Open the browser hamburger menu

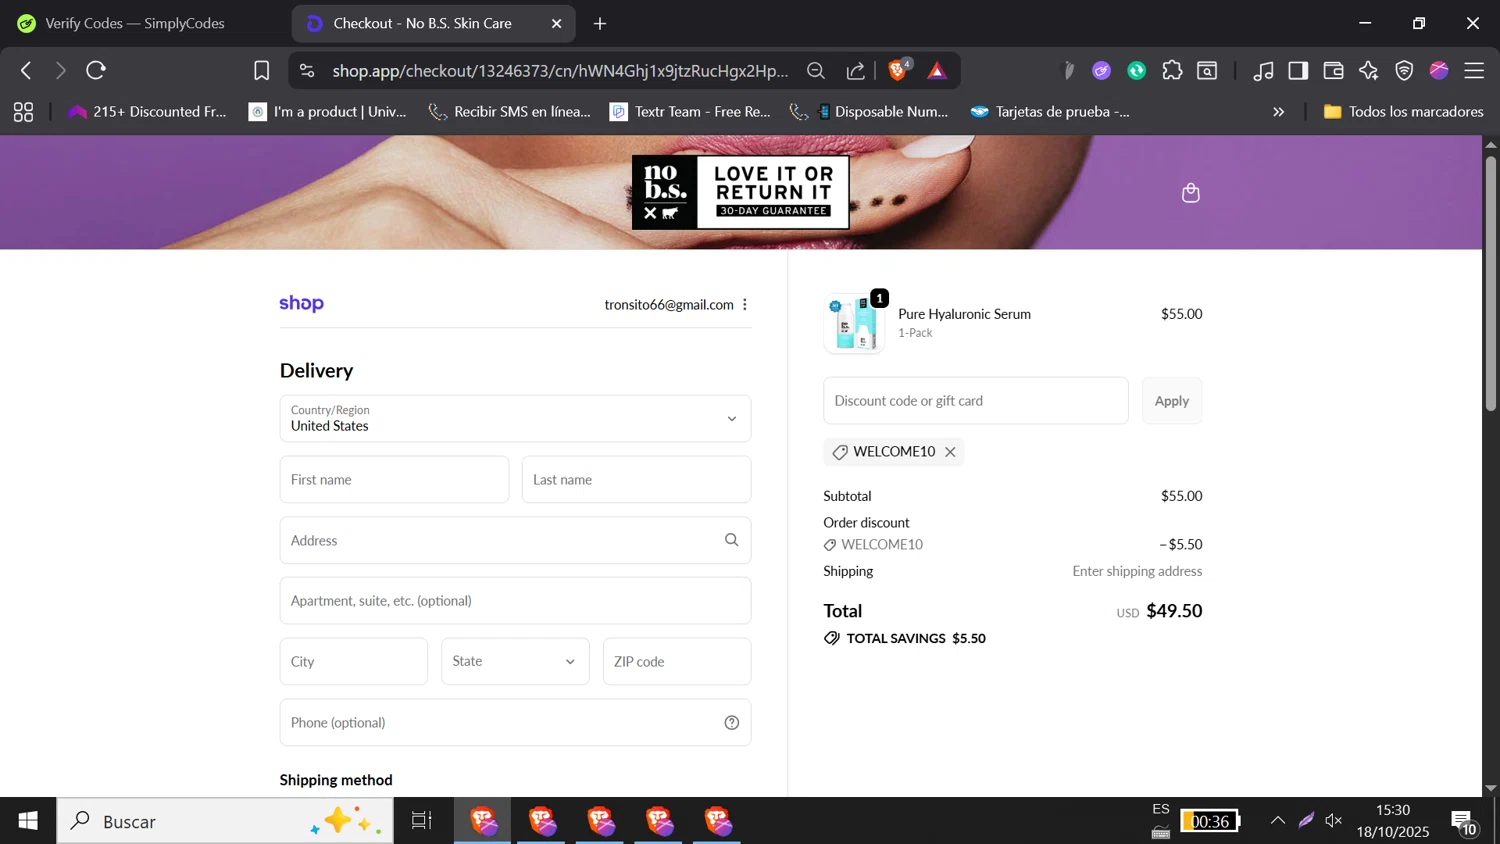pos(1474,70)
